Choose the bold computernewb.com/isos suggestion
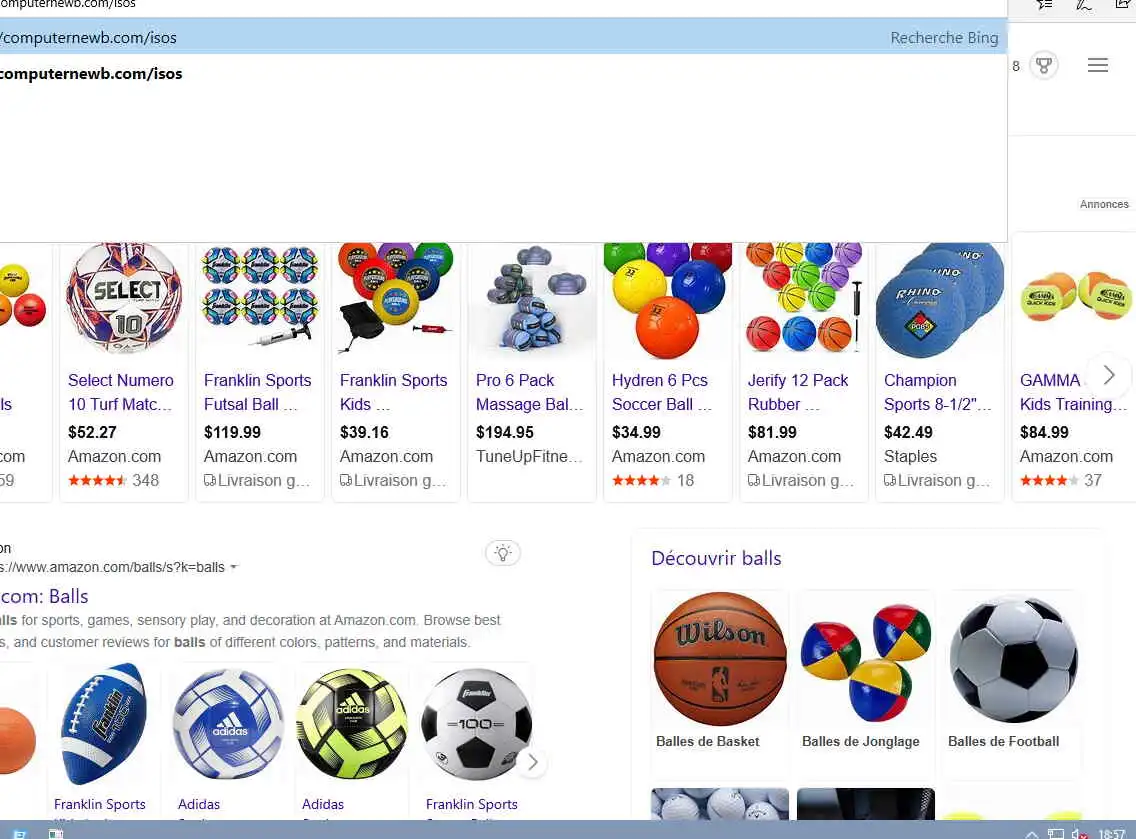 click(91, 74)
